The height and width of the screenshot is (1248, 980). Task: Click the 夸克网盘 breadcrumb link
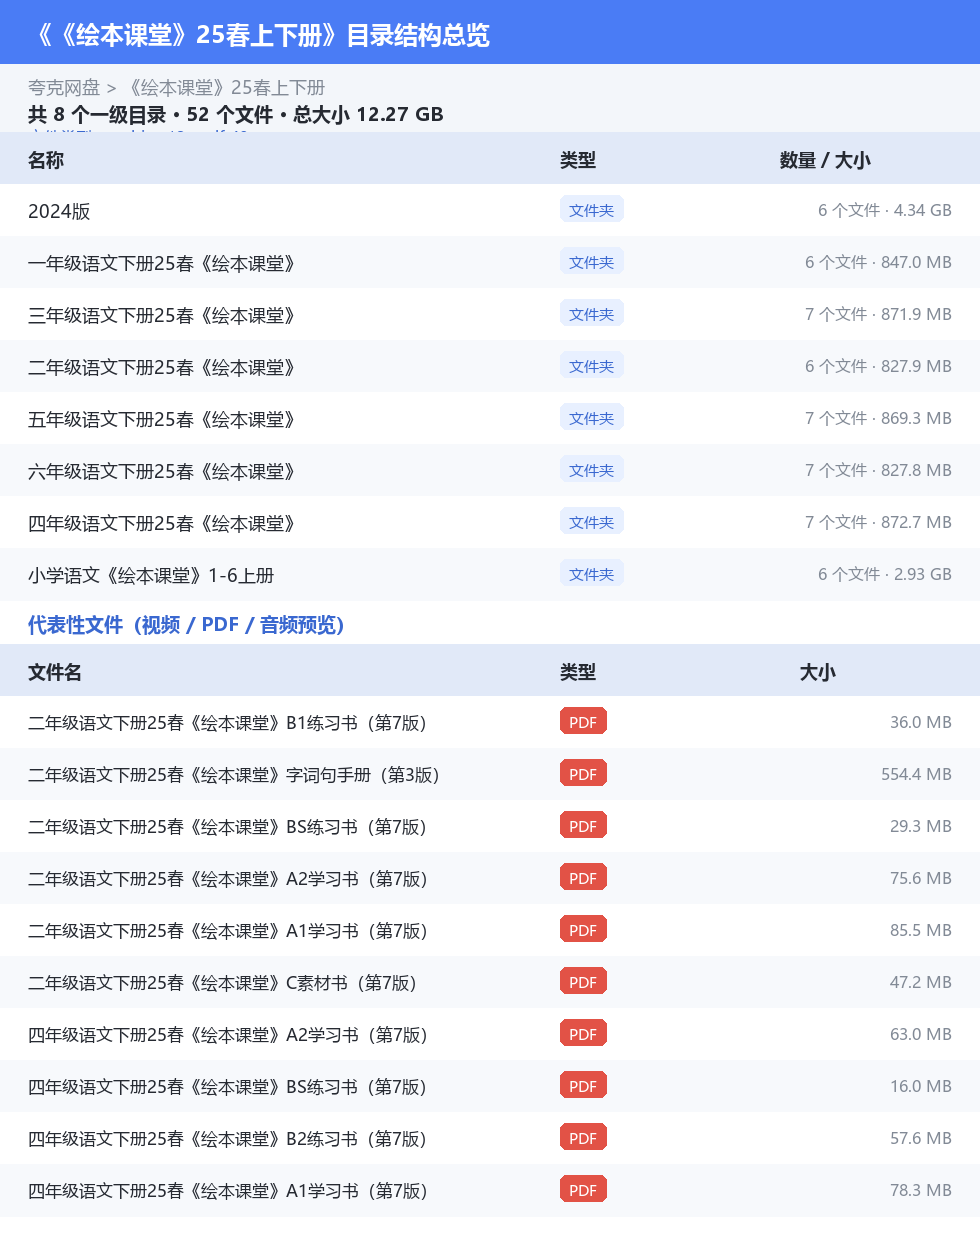tap(64, 88)
